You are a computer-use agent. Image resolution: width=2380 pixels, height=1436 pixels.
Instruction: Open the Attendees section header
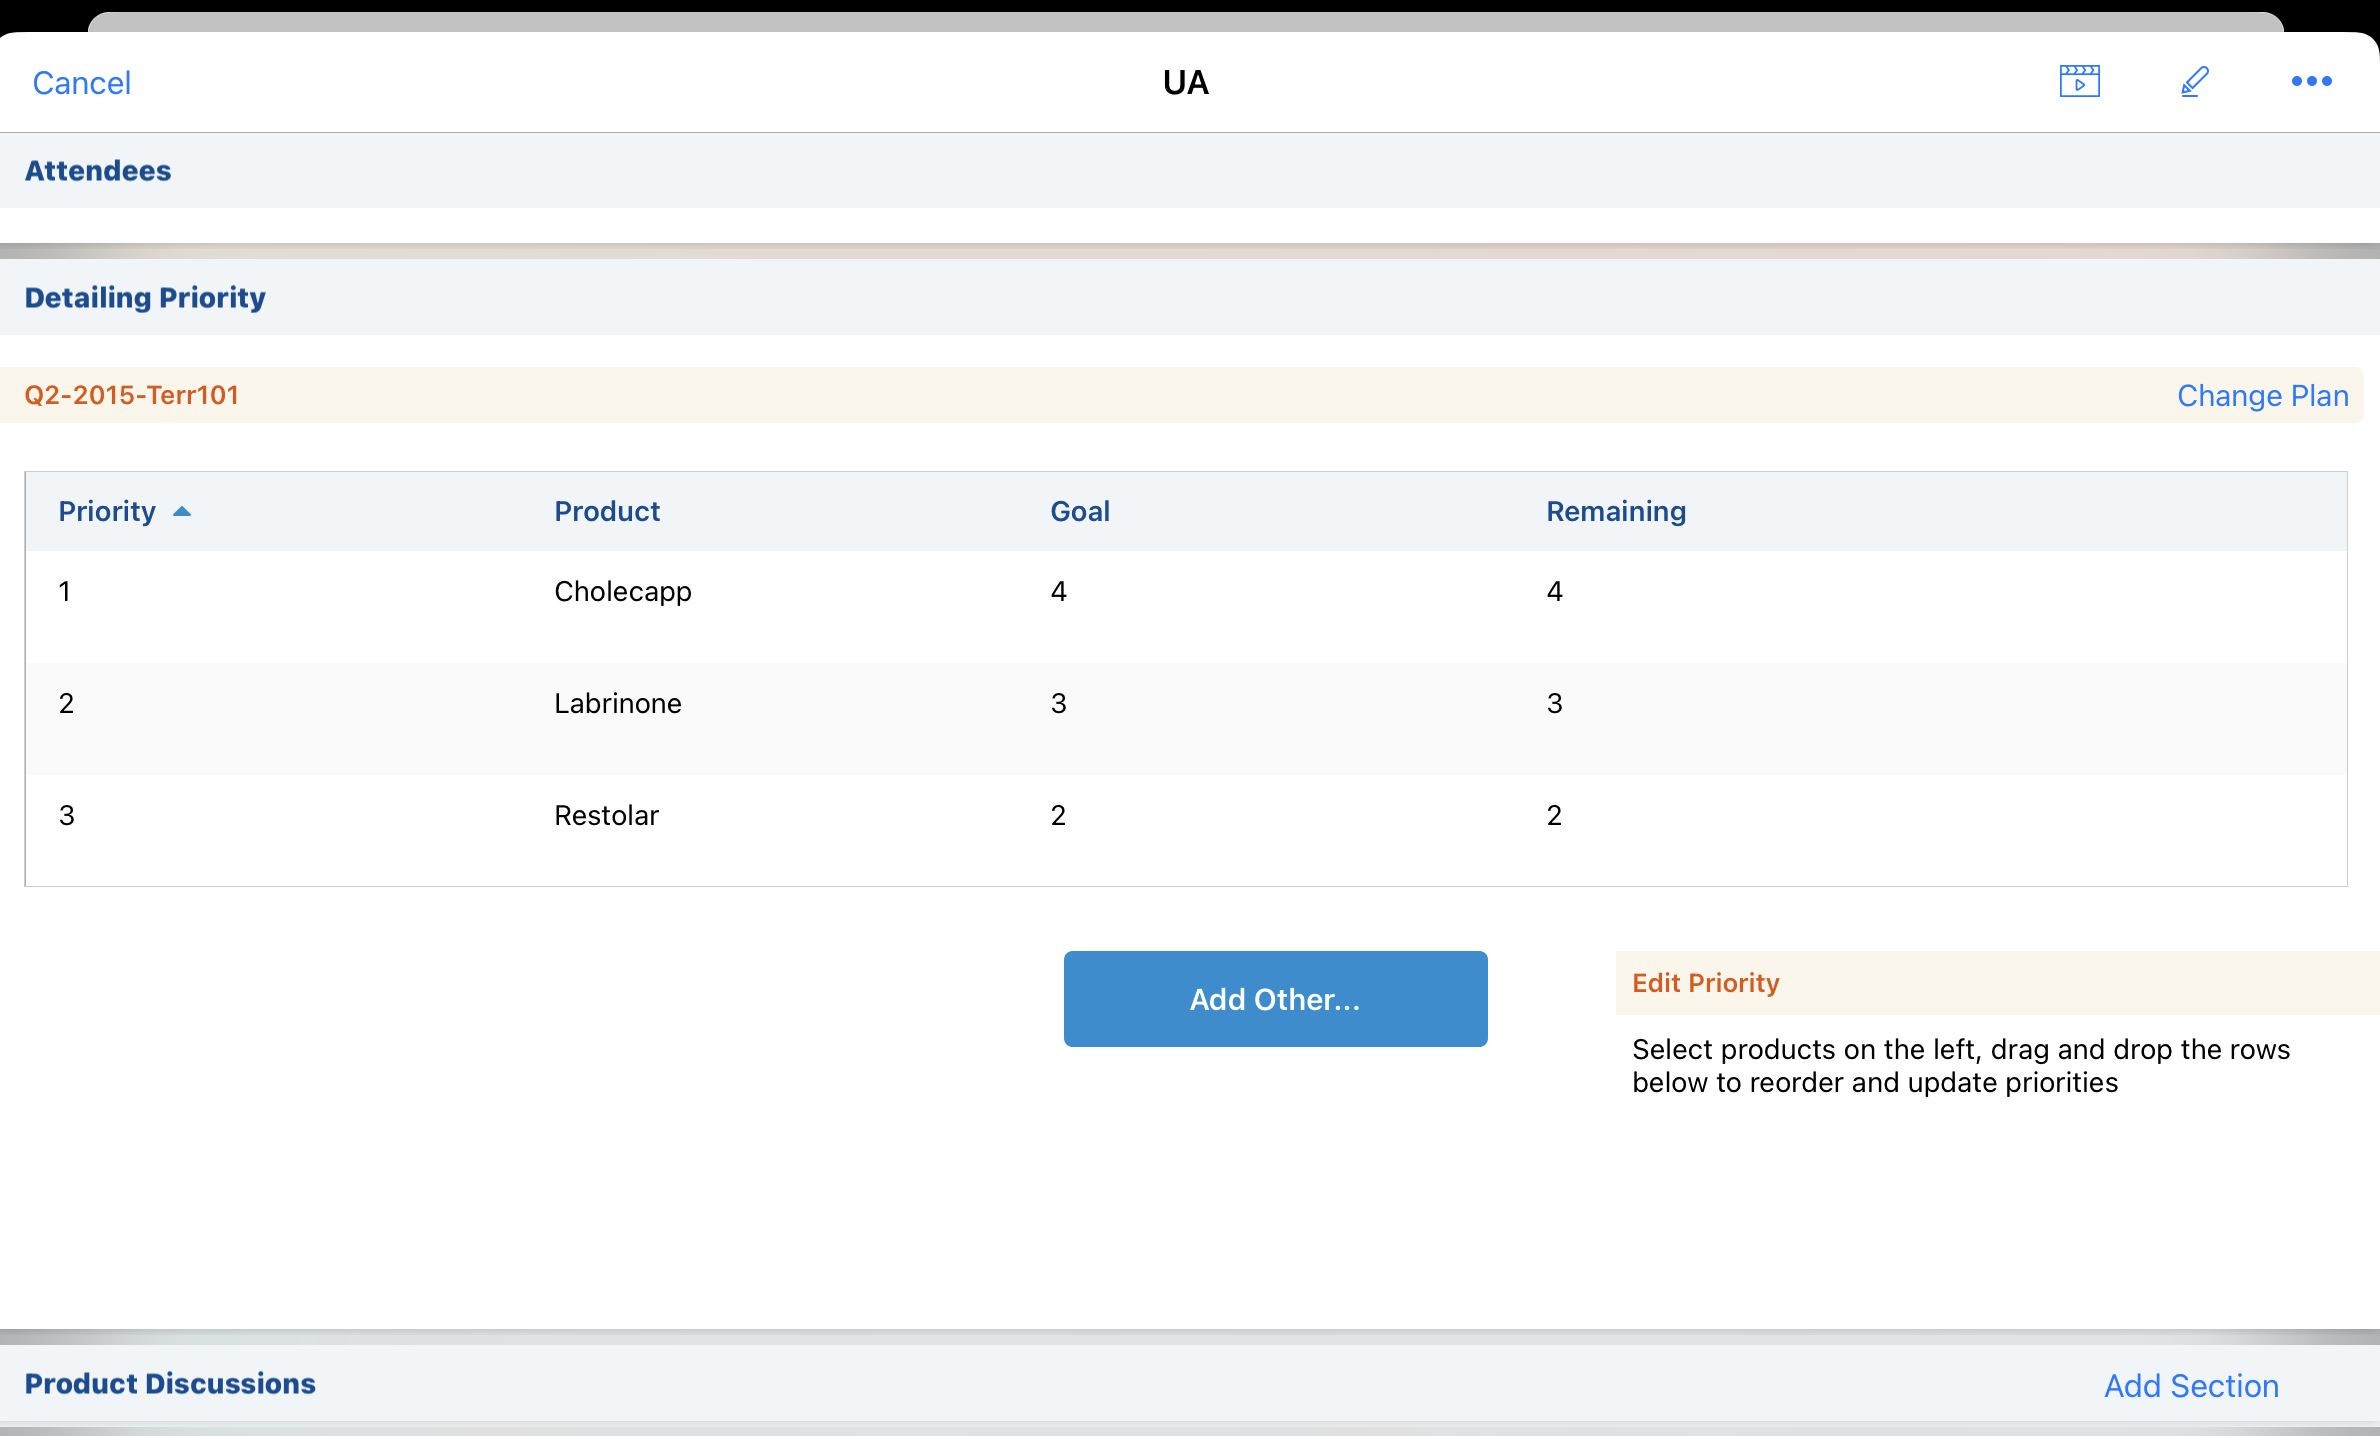(x=98, y=170)
